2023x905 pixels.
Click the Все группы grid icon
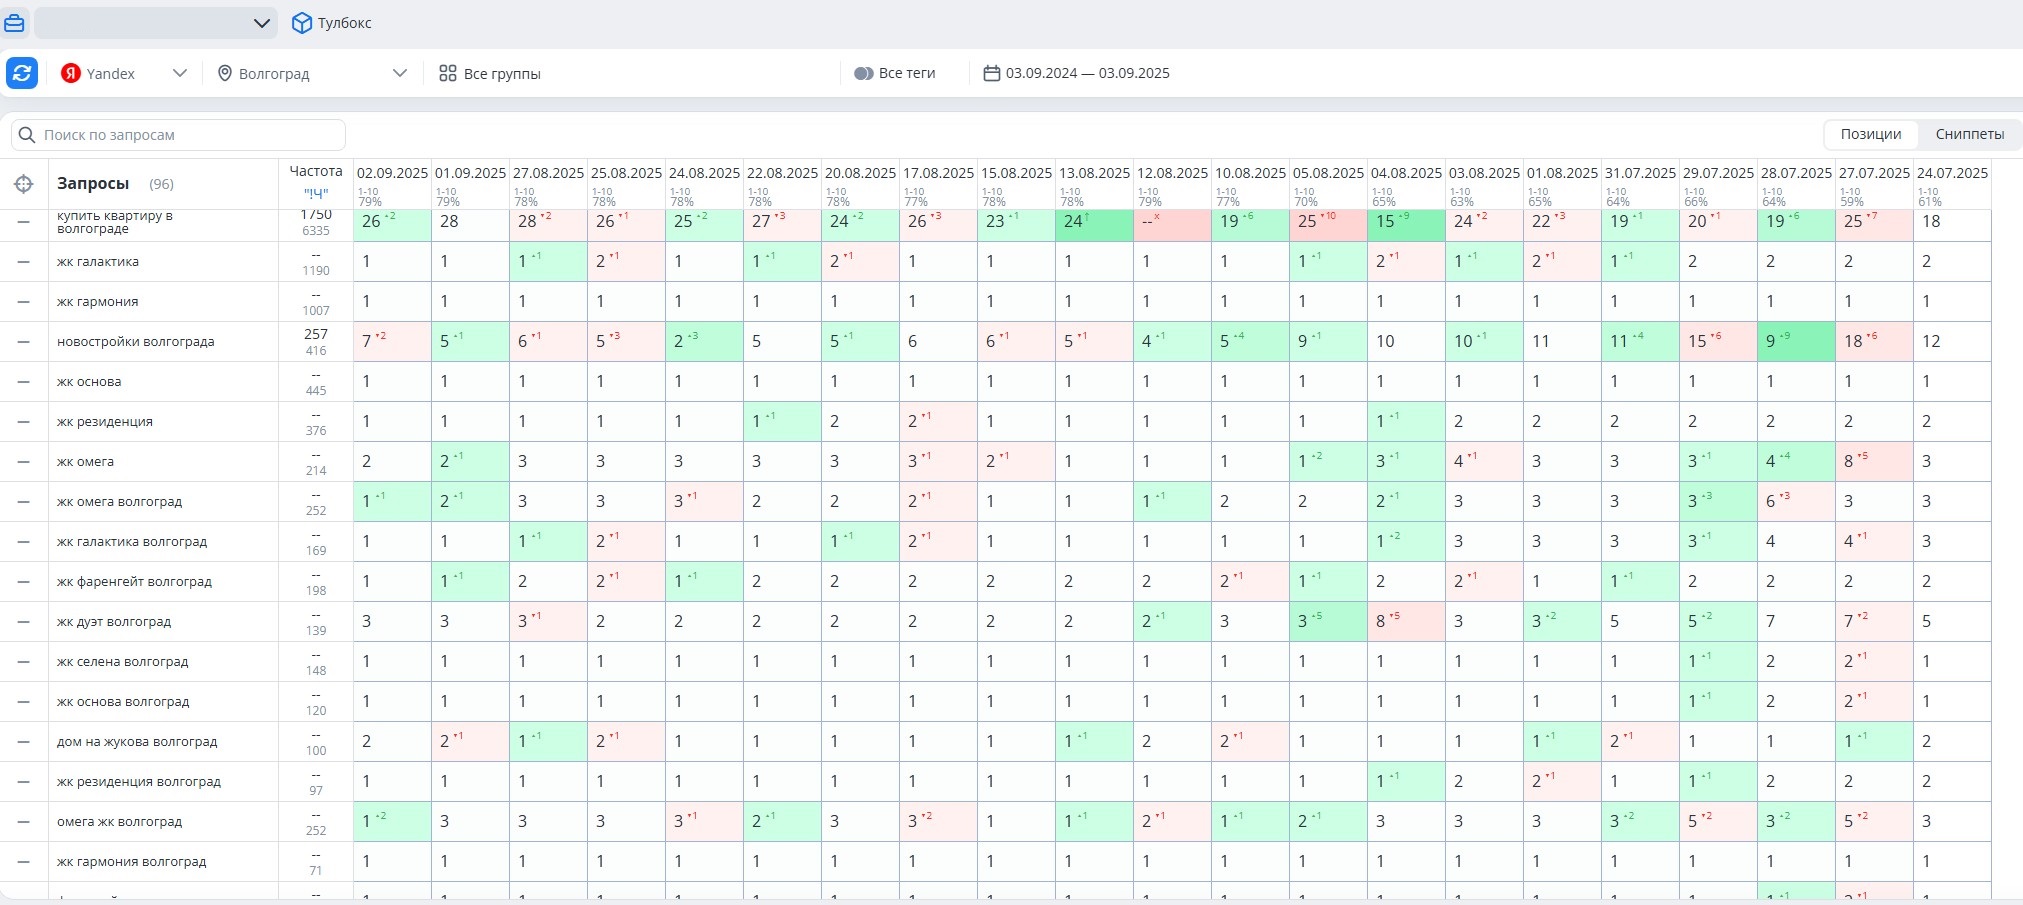pyautogui.click(x=447, y=73)
